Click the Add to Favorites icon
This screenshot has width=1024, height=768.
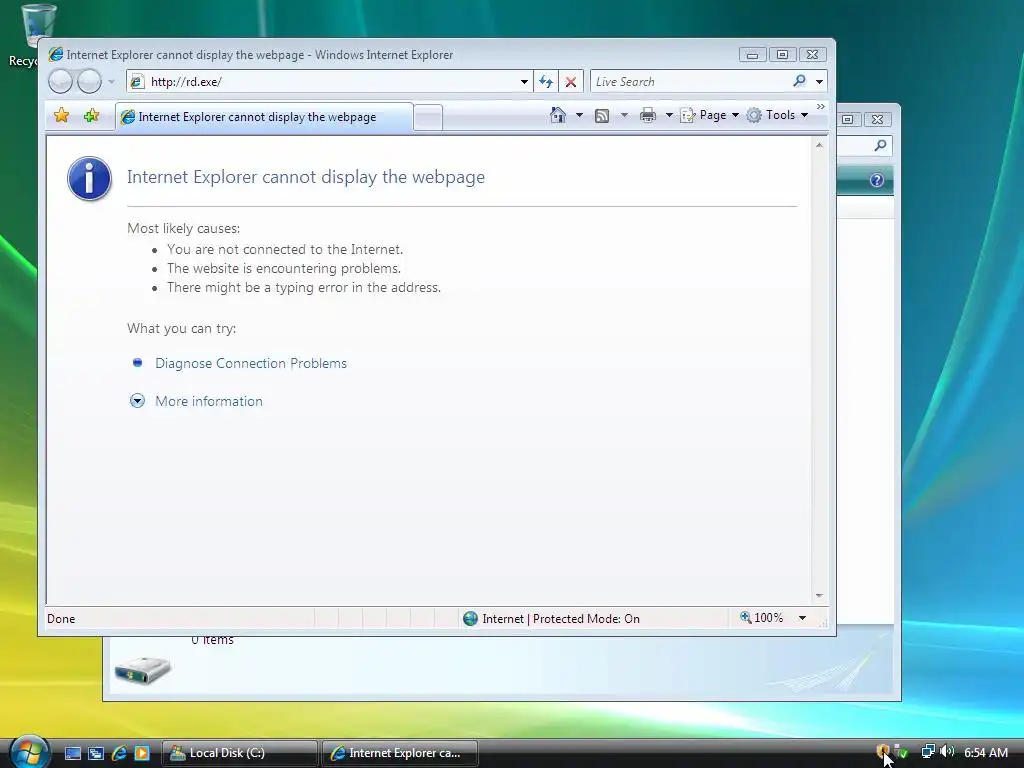pos(91,116)
